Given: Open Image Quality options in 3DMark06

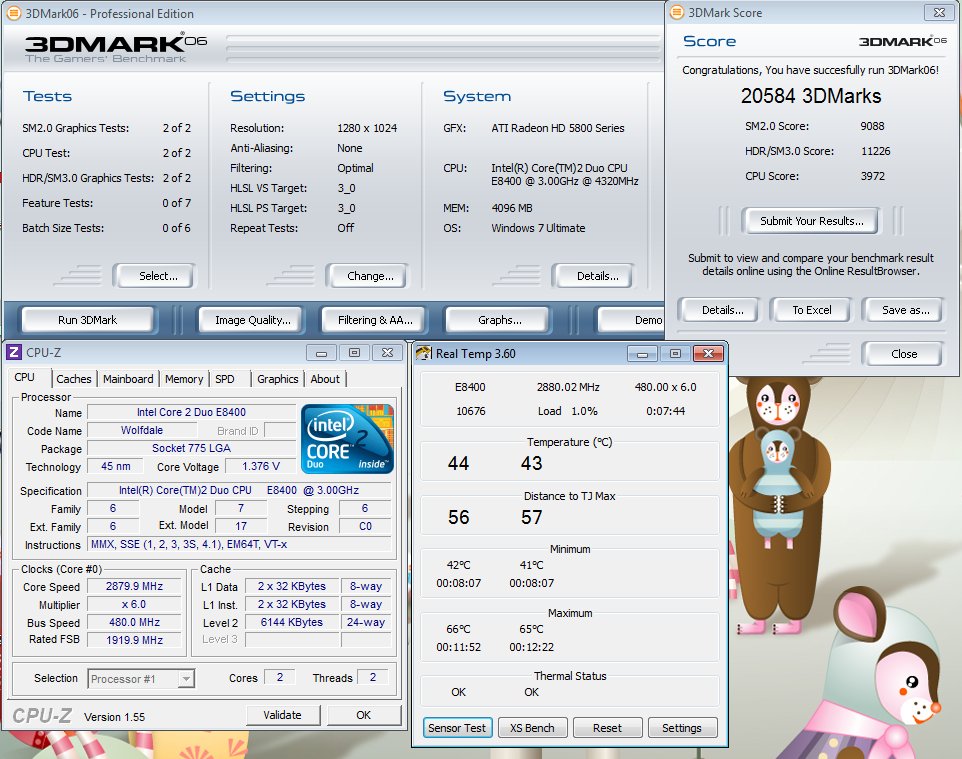Looking at the screenshot, I should 252,320.
